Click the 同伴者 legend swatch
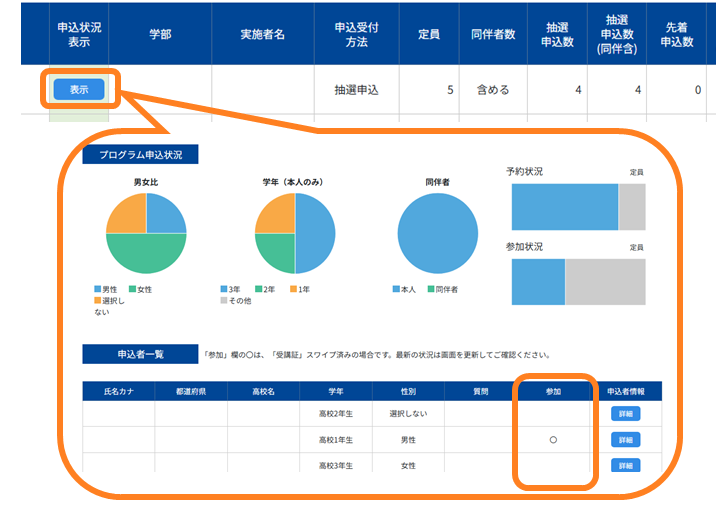Image resolution: width=716 pixels, height=505 pixels. [431, 289]
